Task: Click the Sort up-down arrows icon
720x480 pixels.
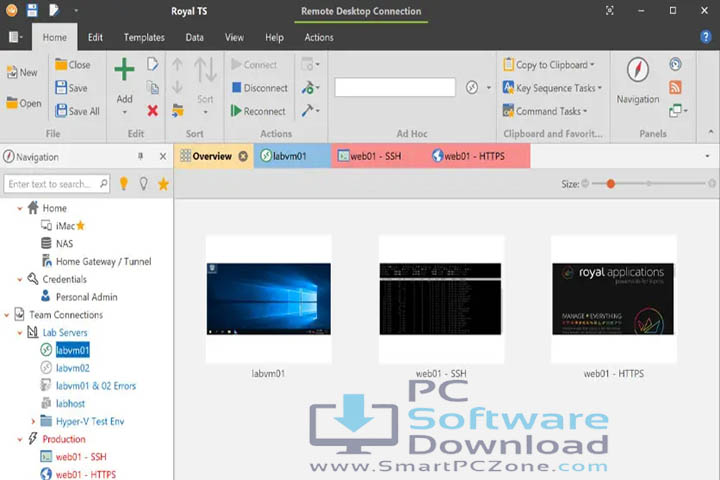Action: coord(205,70)
